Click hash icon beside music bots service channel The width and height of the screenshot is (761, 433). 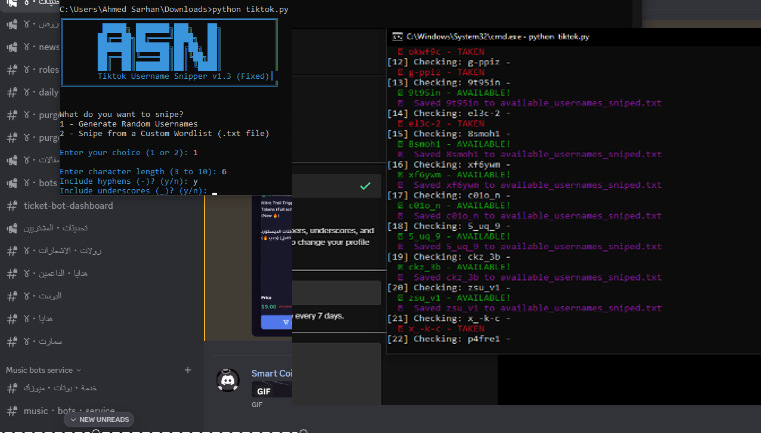tap(12, 411)
